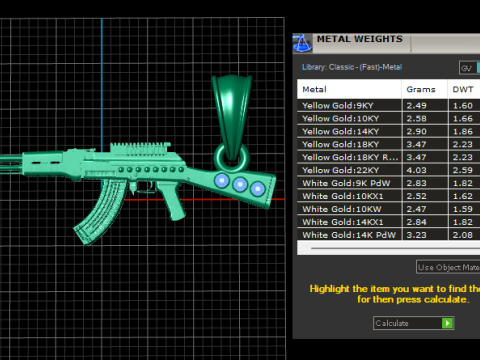Click the 4.03 grams value
This screenshot has width=480, height=360.
(x=416, y=170)
